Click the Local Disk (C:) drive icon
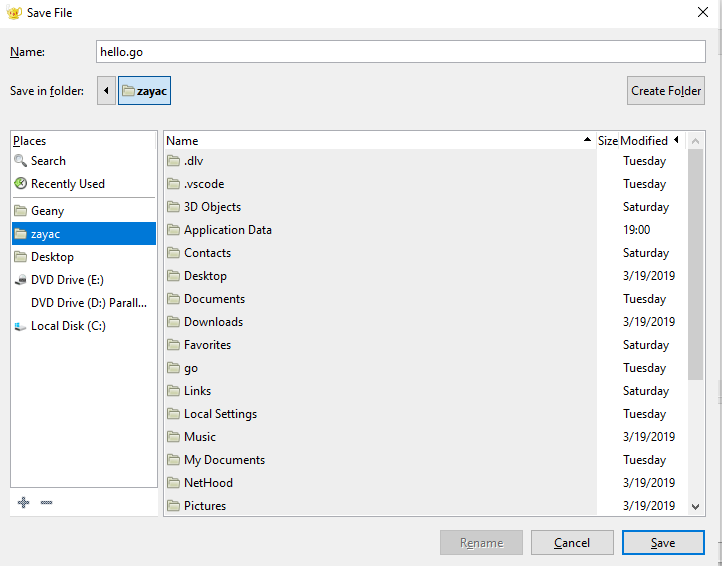 point(20,326)
